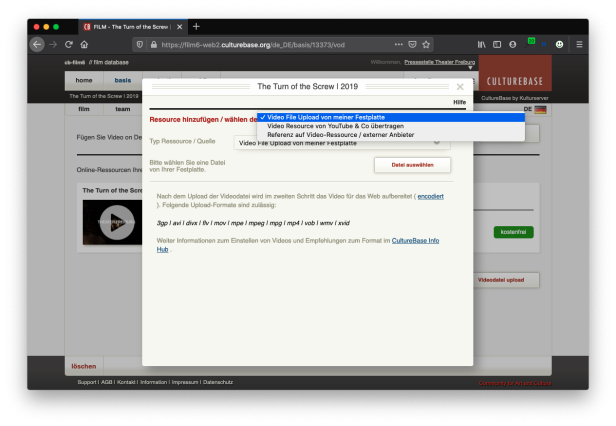Open the Hilfe help link
This screenshot has height=426, width=616.
tap(459, 102)
